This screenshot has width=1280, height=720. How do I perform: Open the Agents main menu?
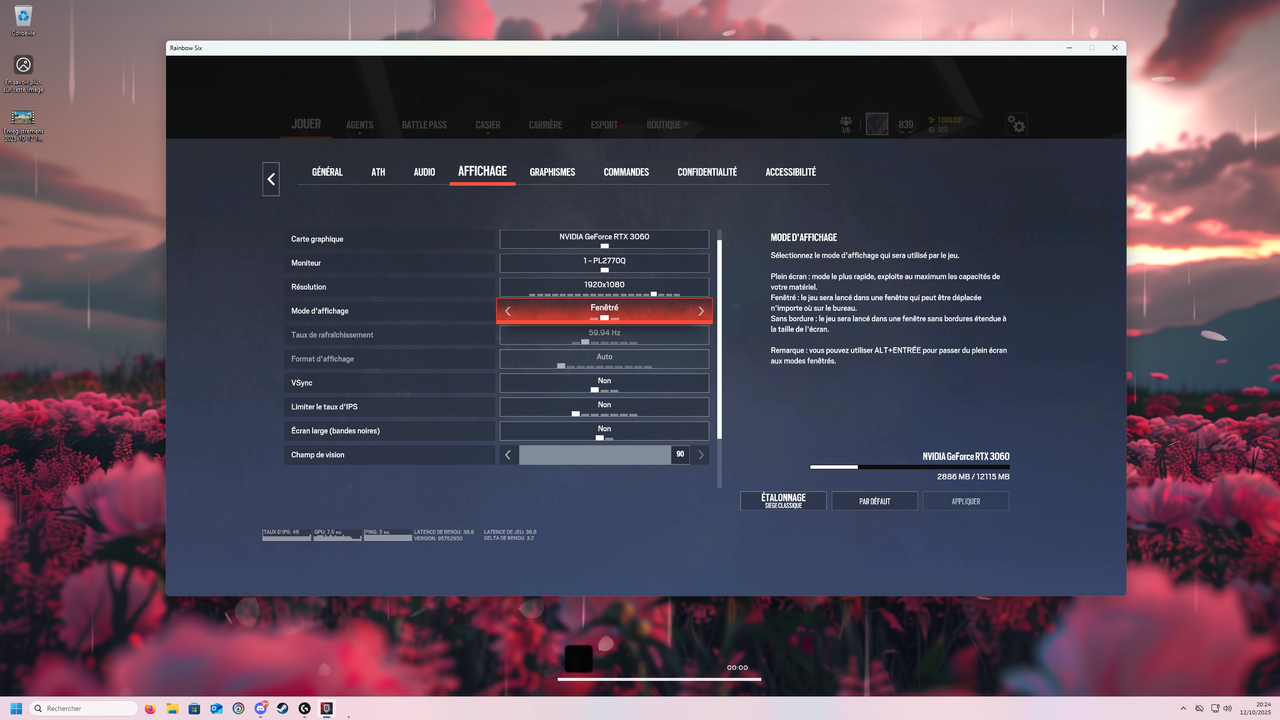coord(359,125)
